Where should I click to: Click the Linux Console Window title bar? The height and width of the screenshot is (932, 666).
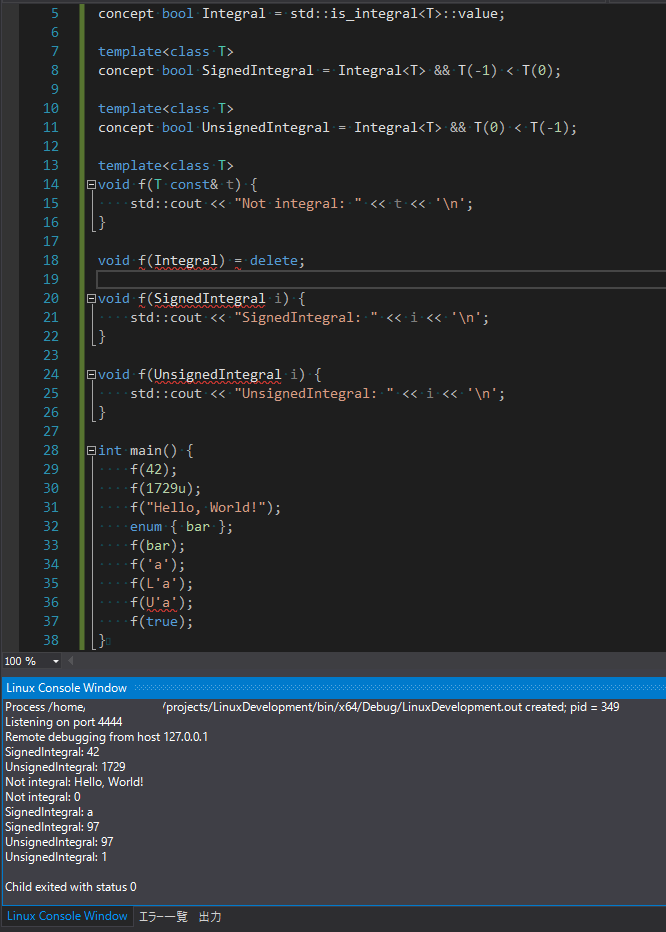click(x=333, y=688)
